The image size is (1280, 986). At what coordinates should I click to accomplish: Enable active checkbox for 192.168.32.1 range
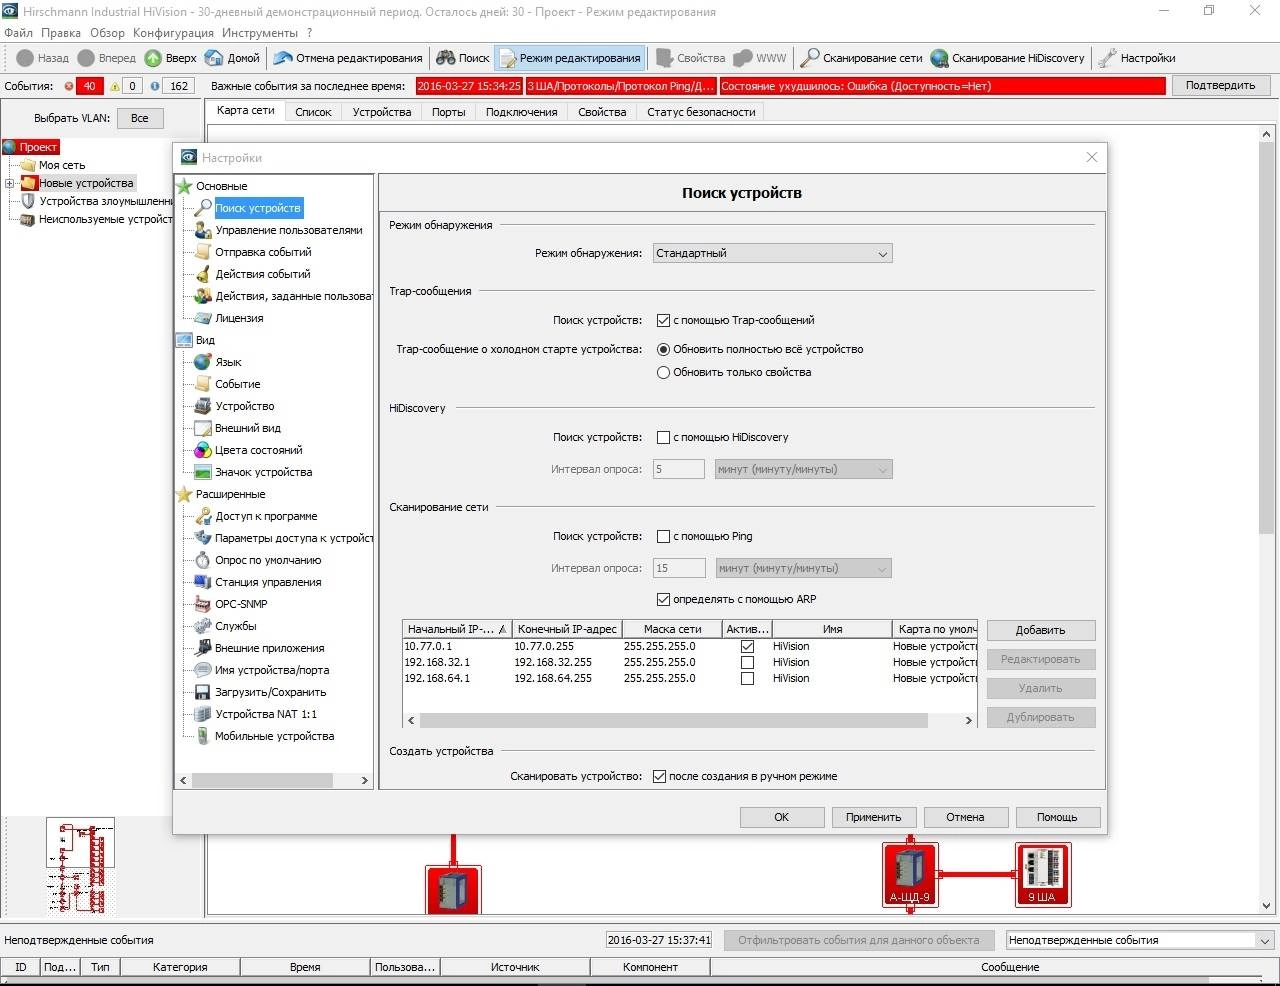[x=747, y=662]
